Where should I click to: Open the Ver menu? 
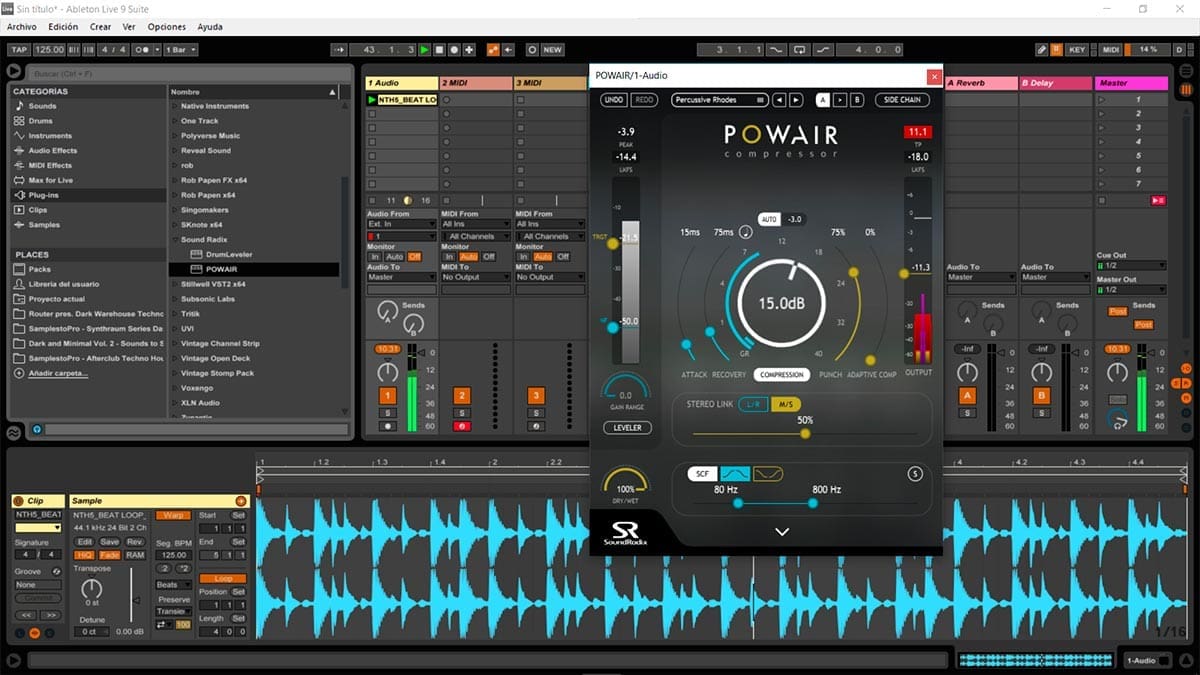pyautogui.click(x=129, y=27)
